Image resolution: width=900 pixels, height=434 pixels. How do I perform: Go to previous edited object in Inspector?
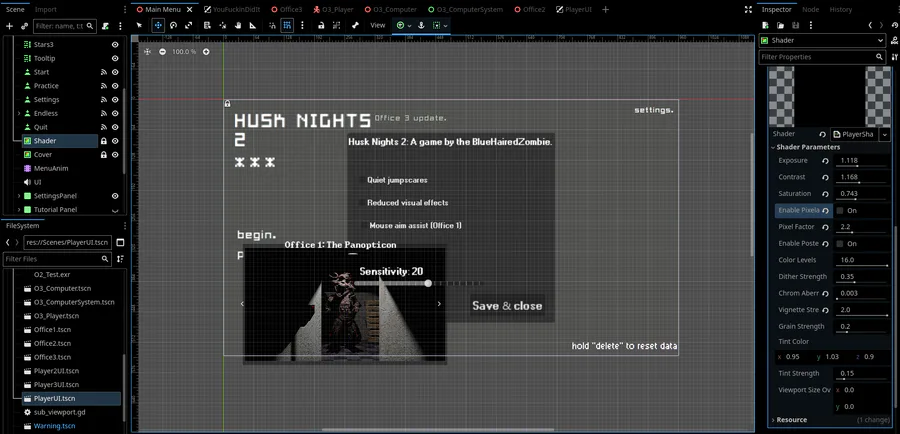(x=871, y=25)
